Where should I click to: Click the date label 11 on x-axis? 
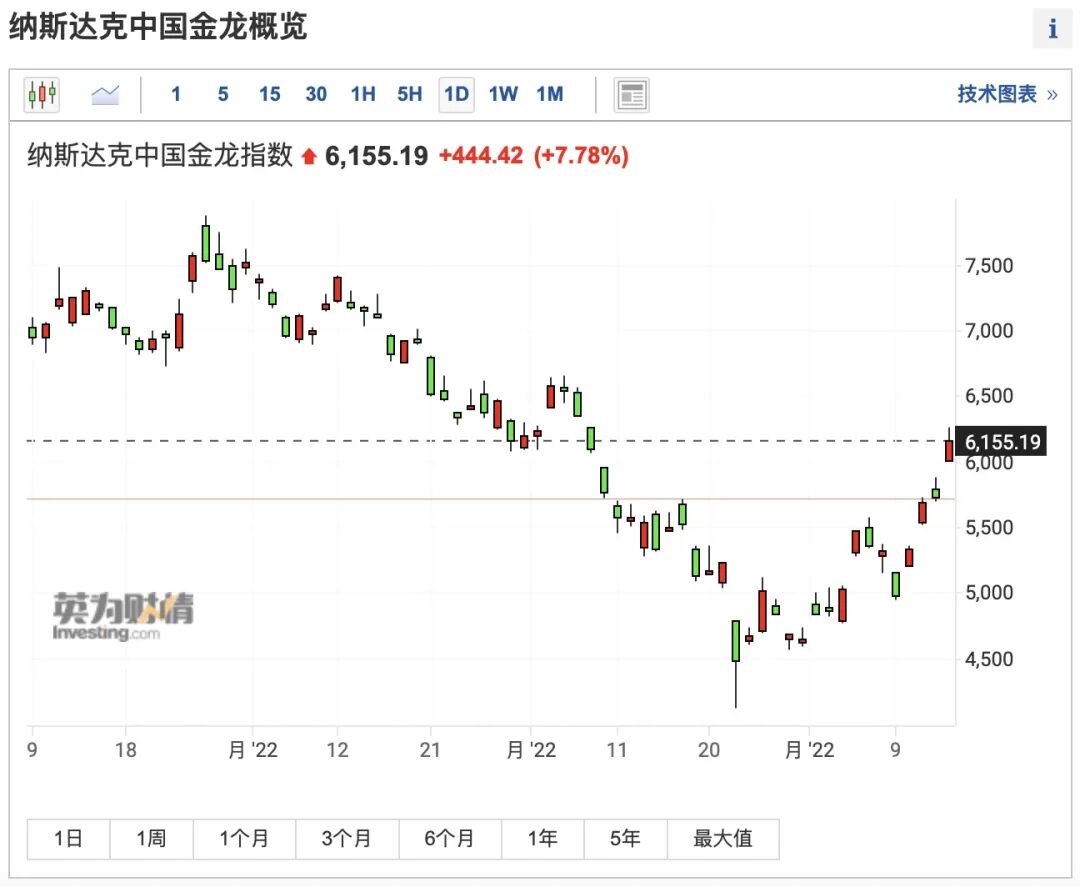coord(617,750)
